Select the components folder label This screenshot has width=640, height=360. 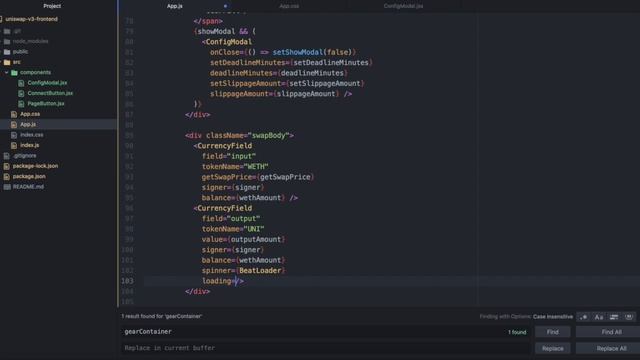pos(36,73)
